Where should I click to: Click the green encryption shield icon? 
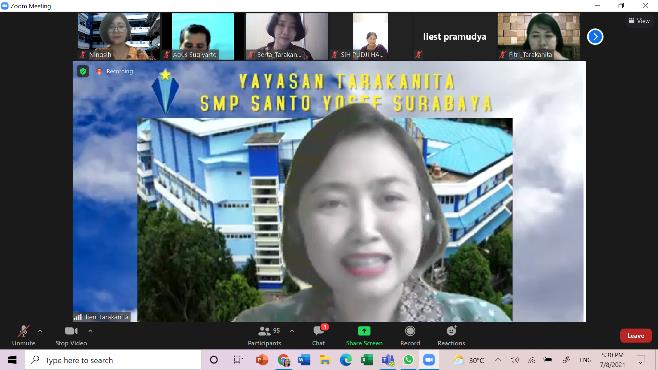(x=83, y=71)
